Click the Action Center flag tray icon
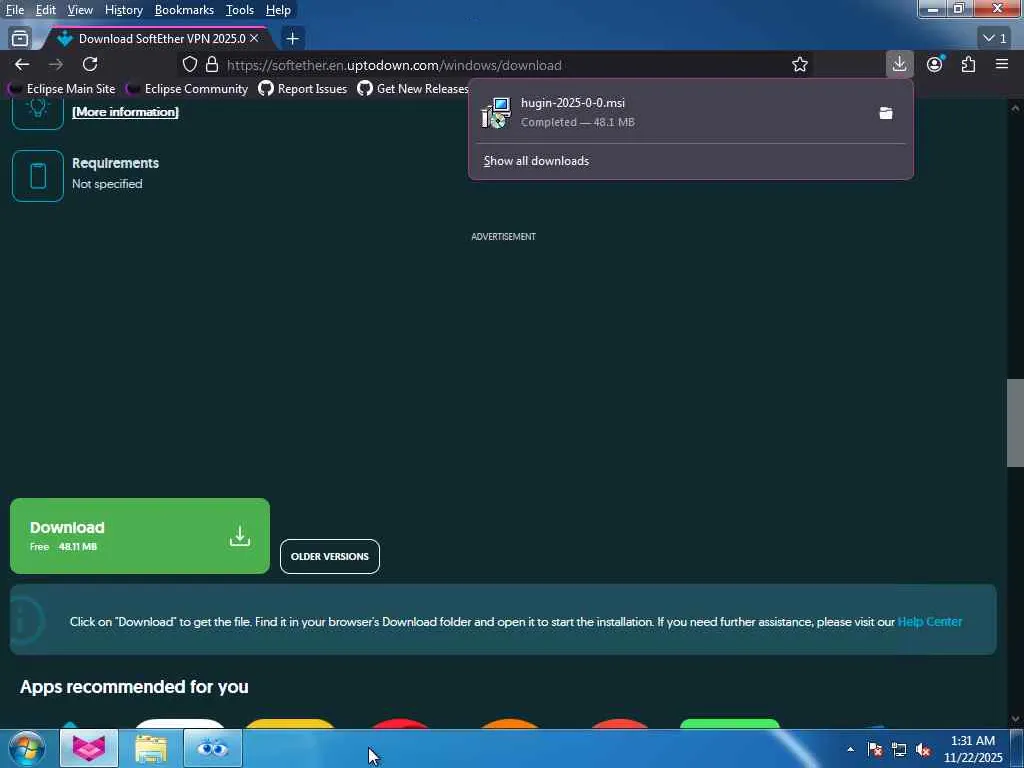The height and width of the screenshot is (768, 1024). coord(875,749)
